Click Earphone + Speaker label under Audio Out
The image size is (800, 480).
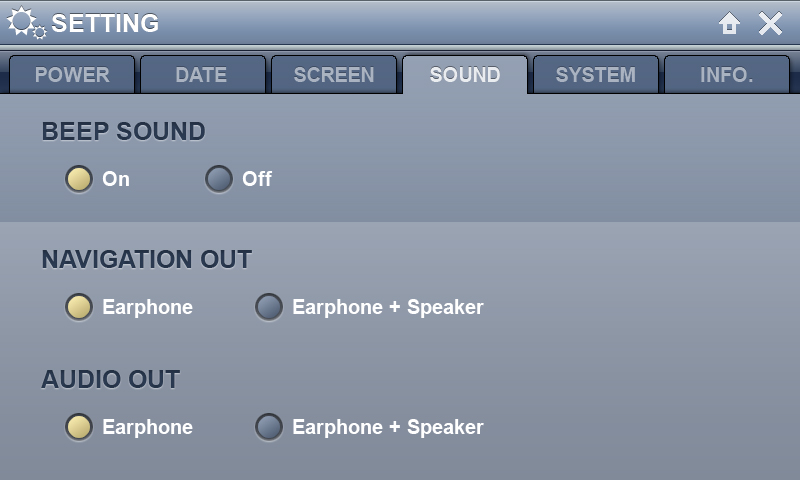coord(388,427)
